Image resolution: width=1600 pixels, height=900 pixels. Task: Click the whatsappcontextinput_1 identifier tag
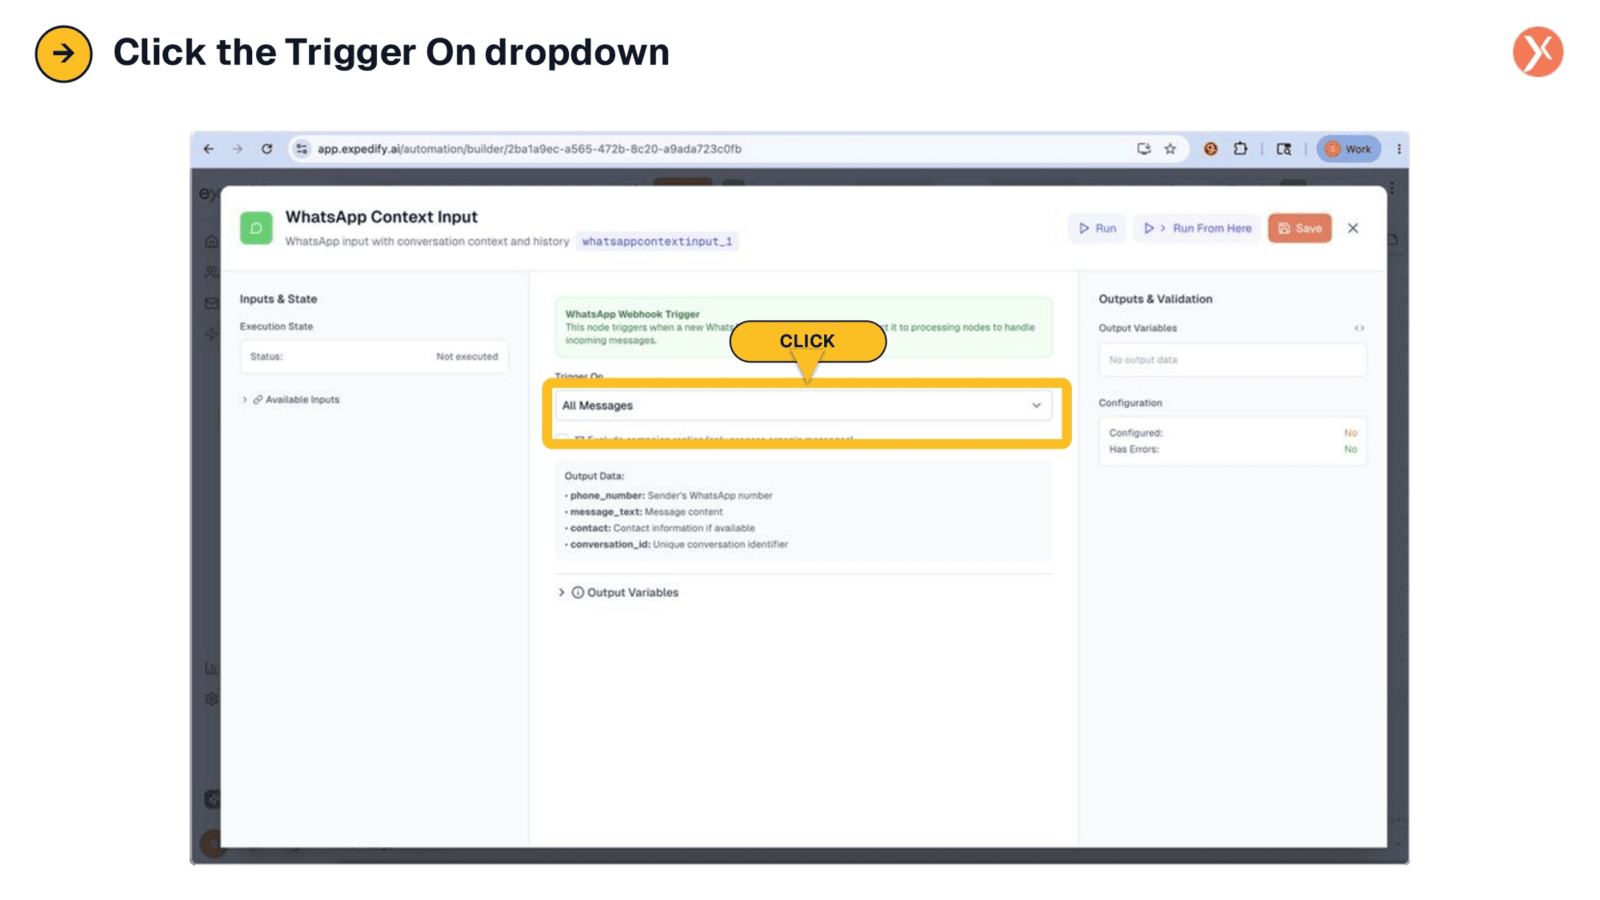pos(657,241)
